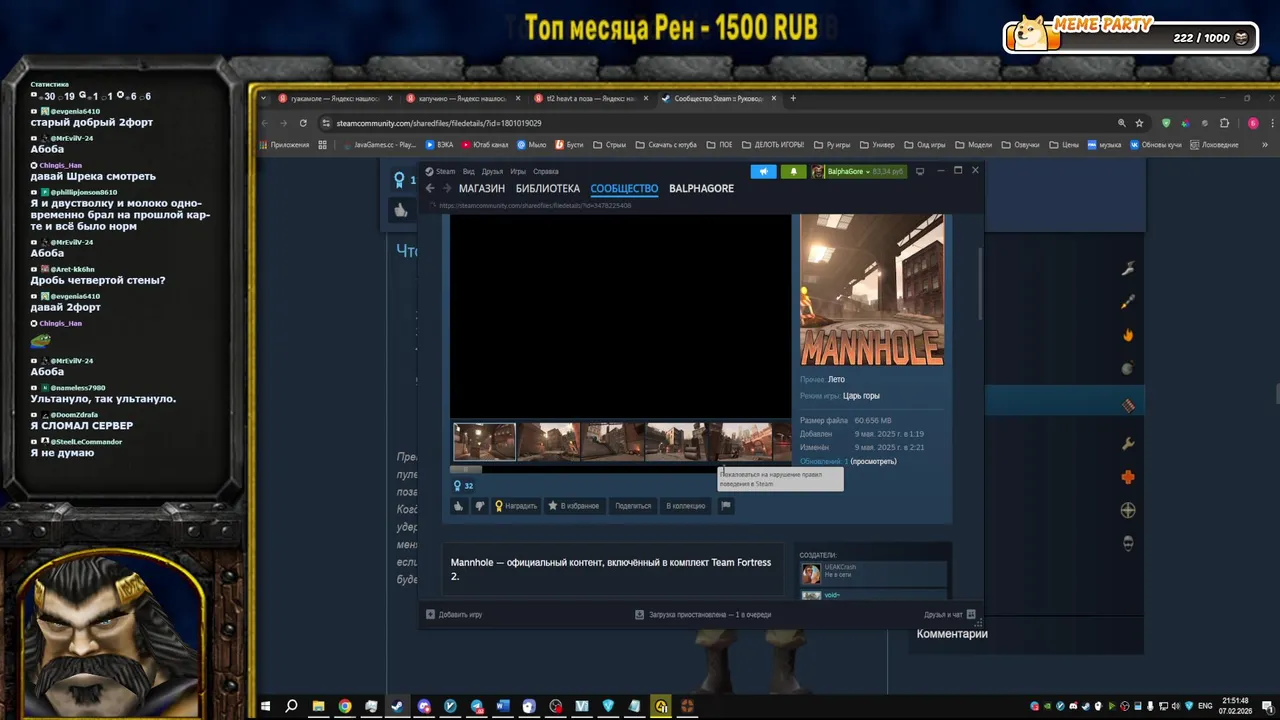Open the paused downloads status in Steam

703,615
